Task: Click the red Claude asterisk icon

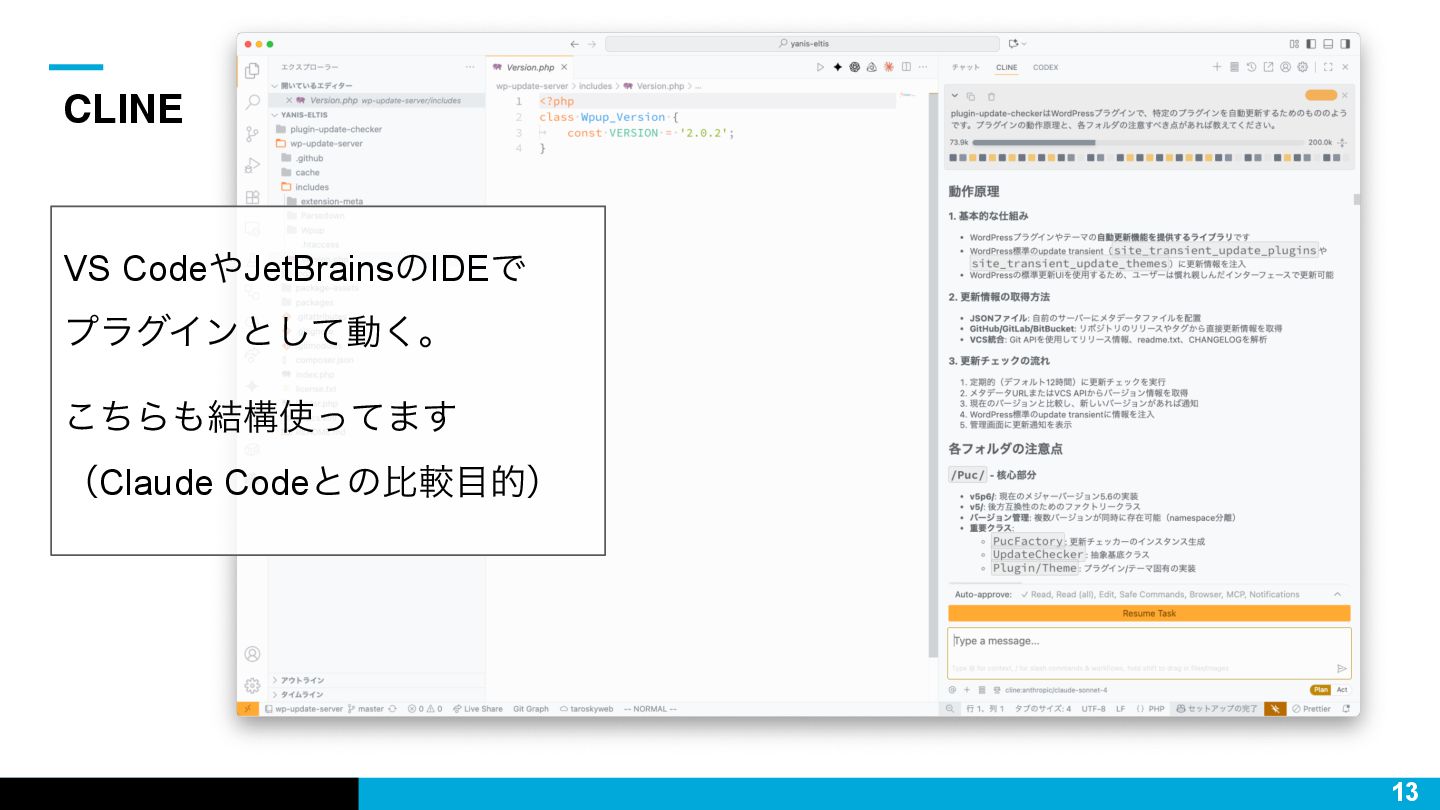Action: (x=888, y=67)
